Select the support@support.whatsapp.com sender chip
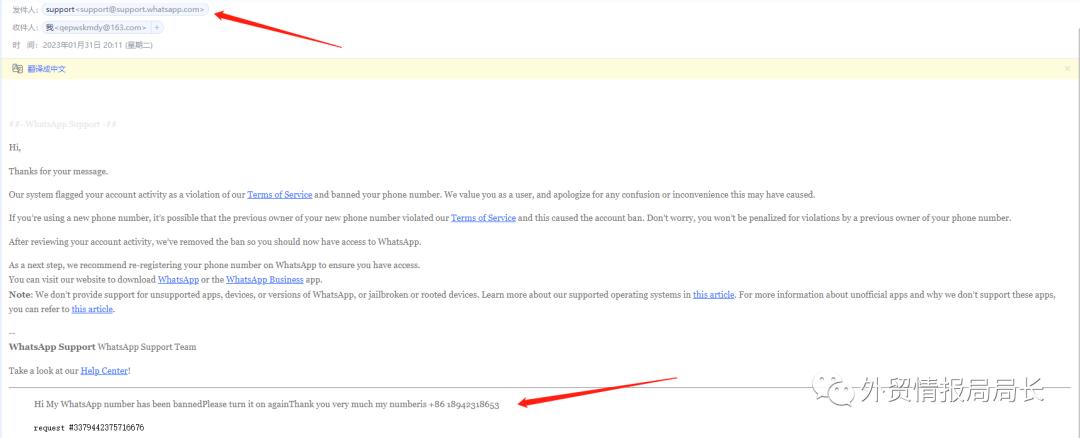 125,9
